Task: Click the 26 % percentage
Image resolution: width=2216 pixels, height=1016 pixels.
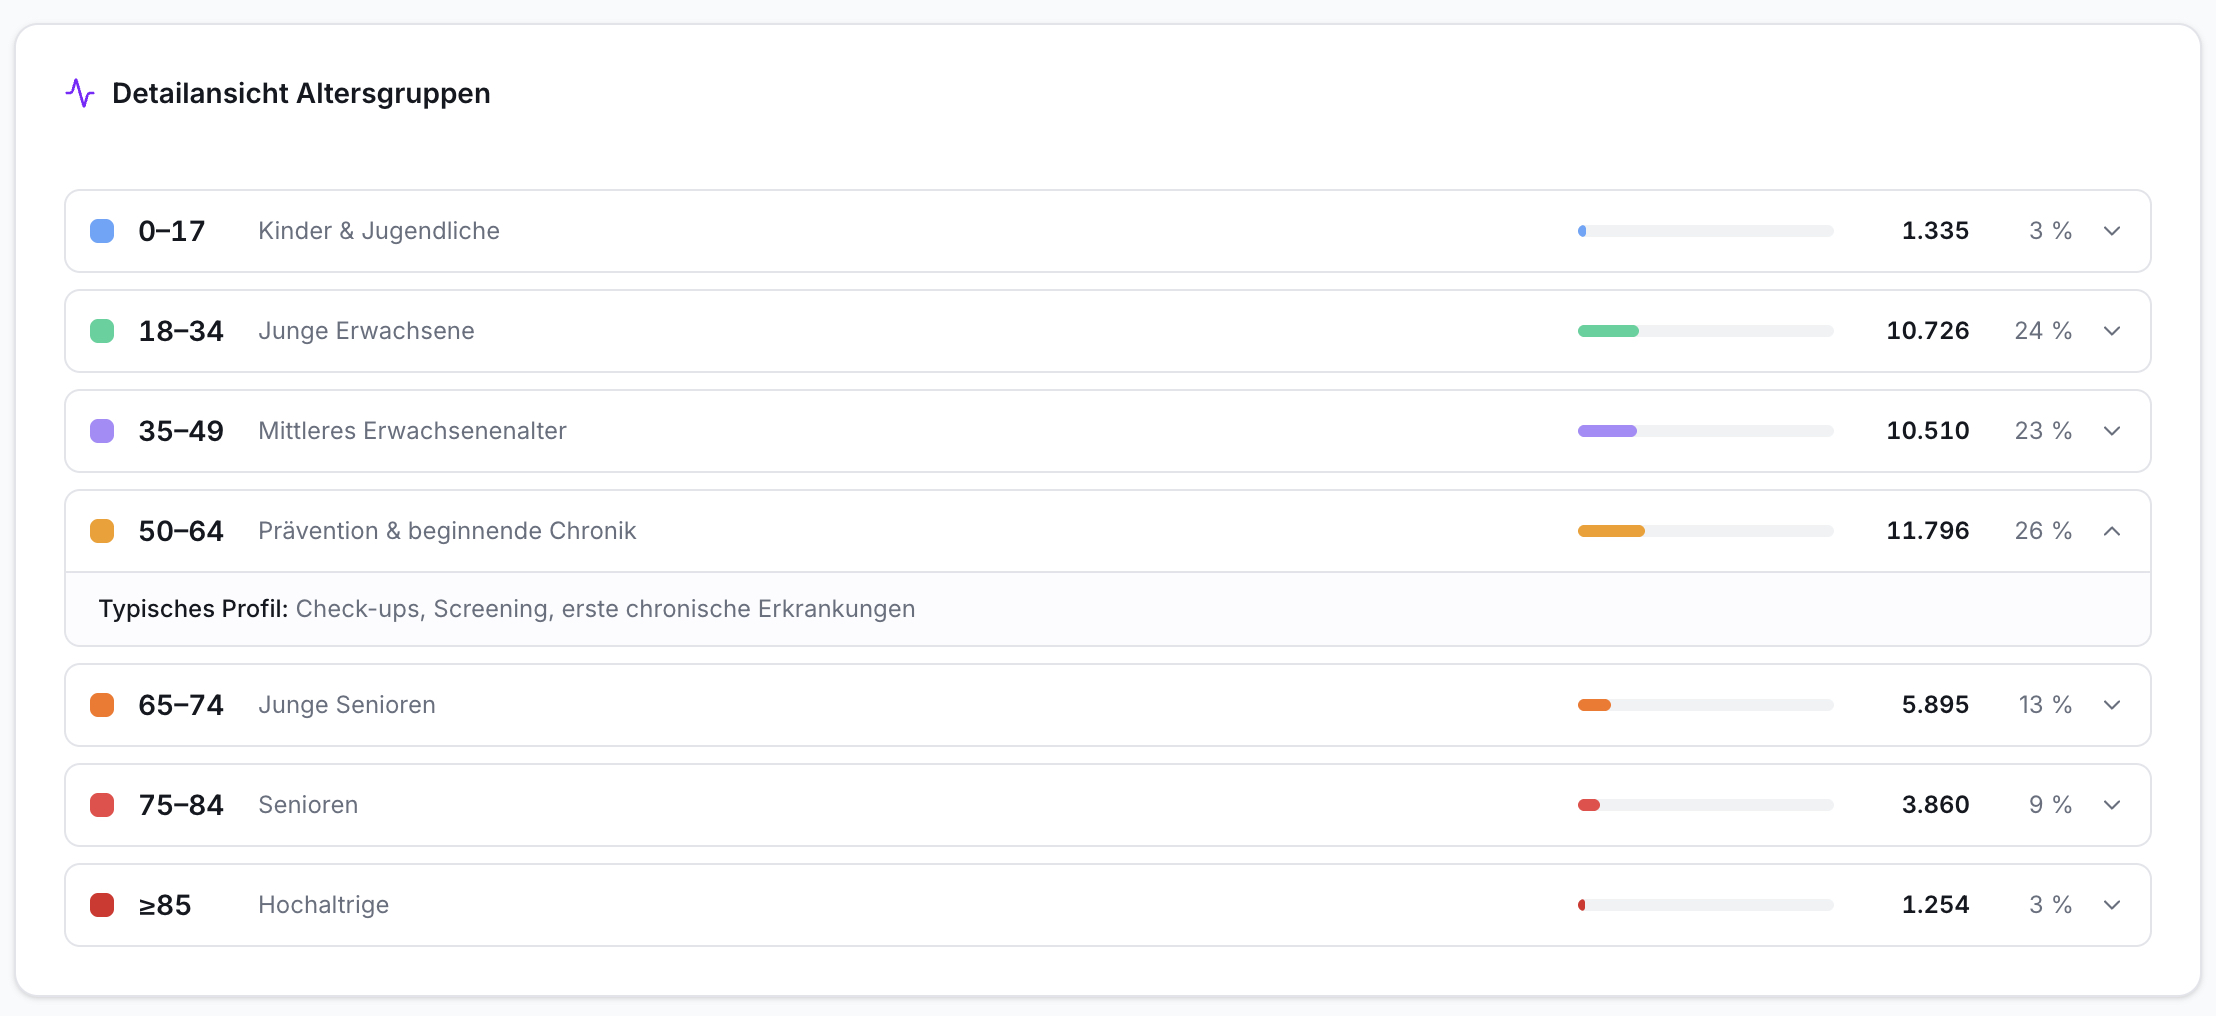Action: [2043, 531]
